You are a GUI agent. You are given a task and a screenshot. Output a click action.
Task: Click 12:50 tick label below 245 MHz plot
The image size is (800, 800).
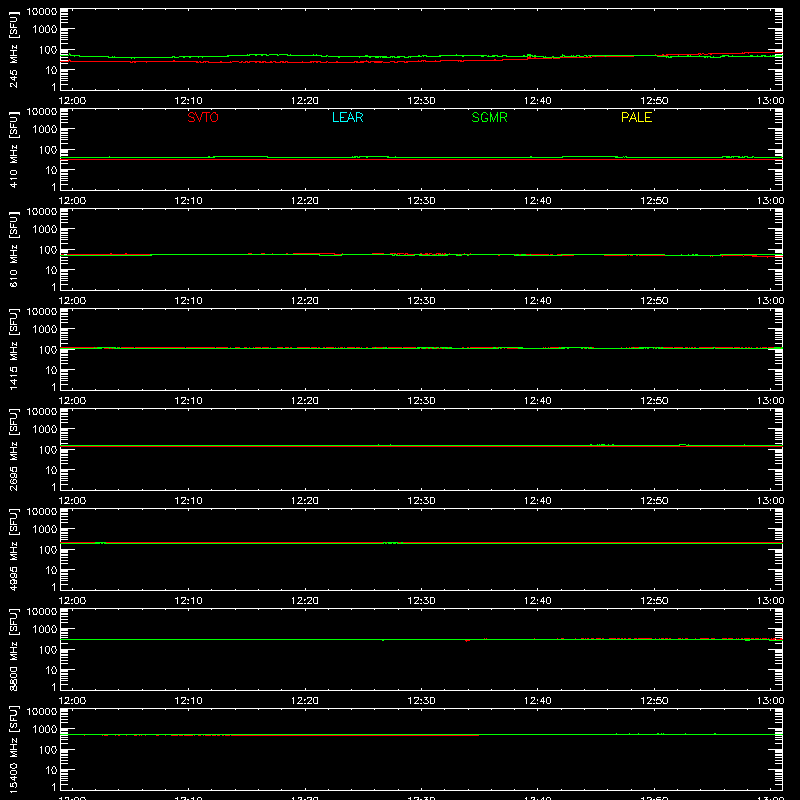(654, 101)
